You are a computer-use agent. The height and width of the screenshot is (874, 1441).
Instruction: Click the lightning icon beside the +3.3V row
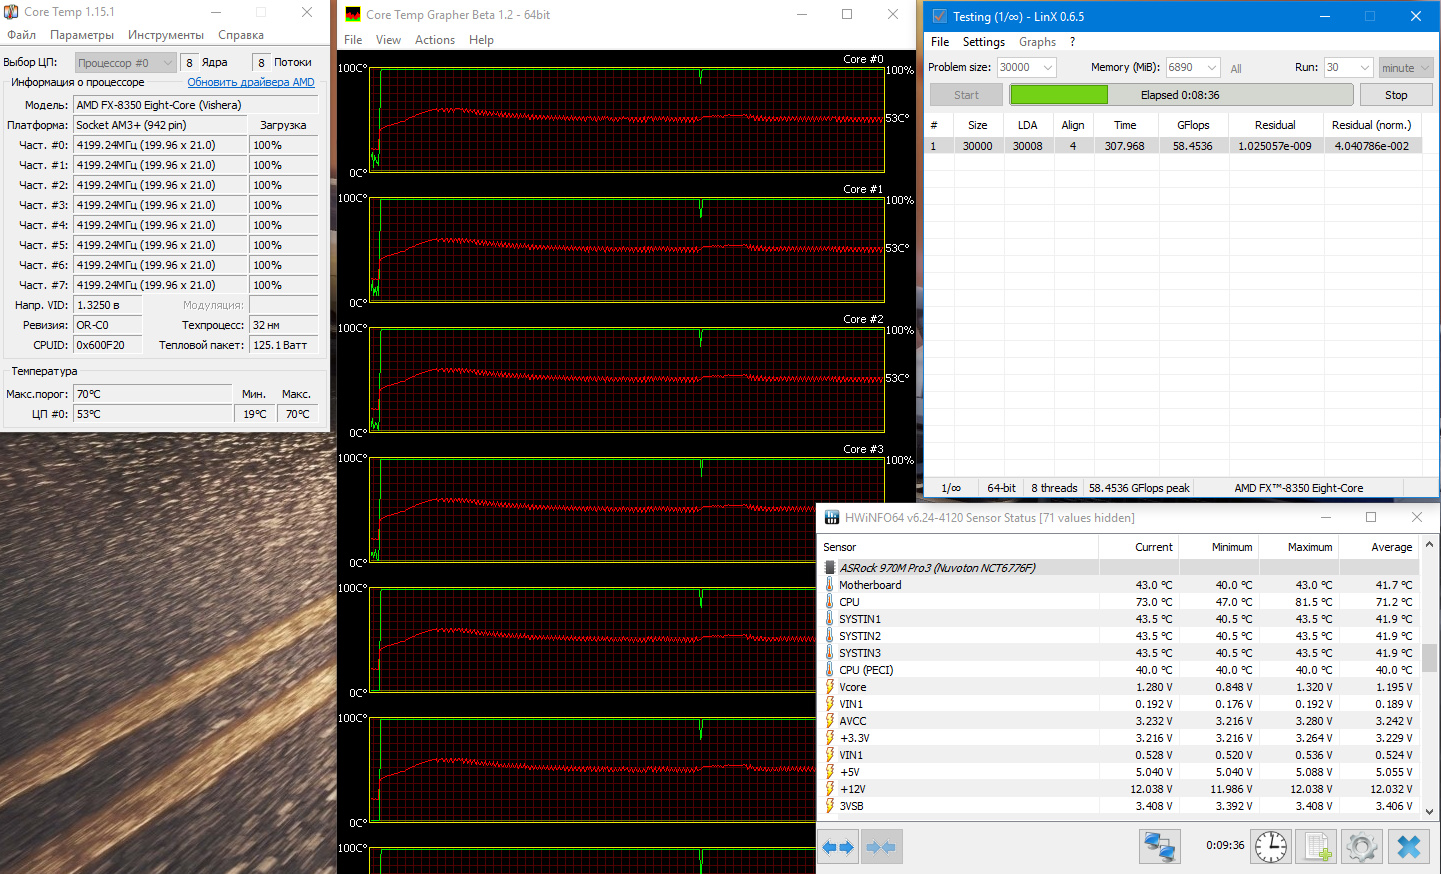[x=829, y=738]
